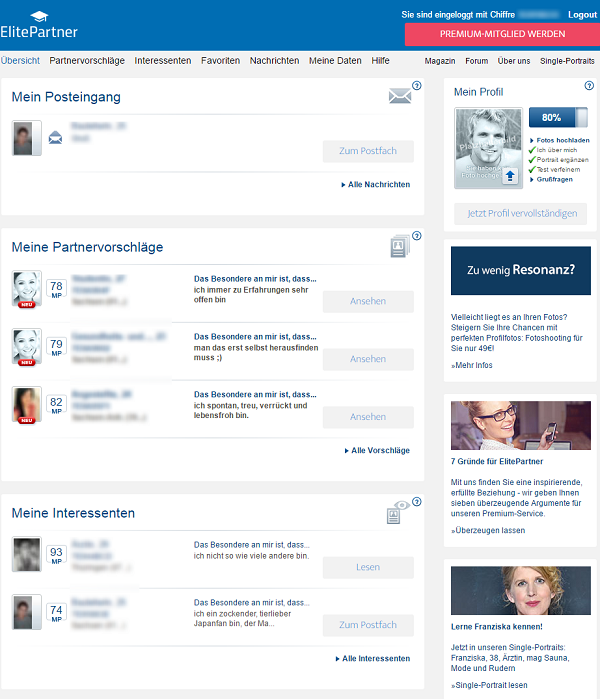
Task: Click the photo of the 78 MP suggestion
Action: click(x=27, y=288)
